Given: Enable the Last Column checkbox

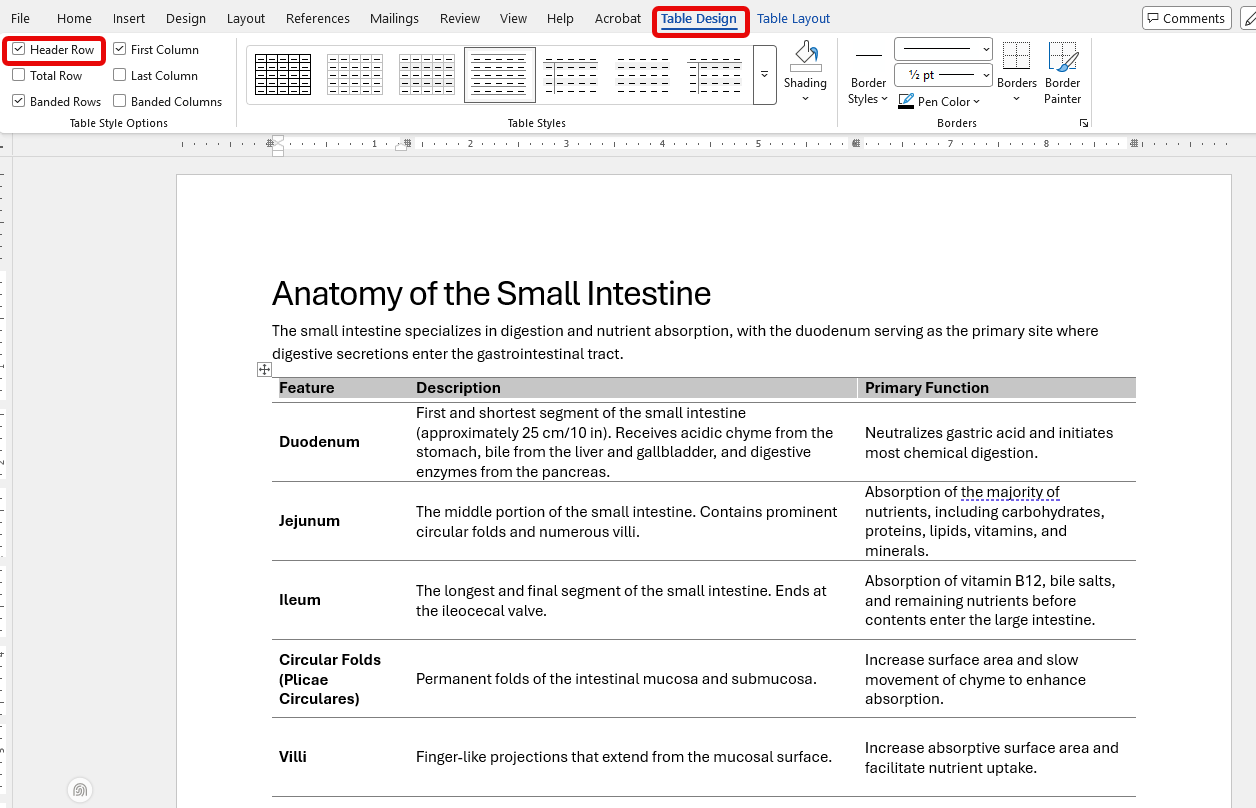Looking at the screenshot, I should [x=120, y=75].
